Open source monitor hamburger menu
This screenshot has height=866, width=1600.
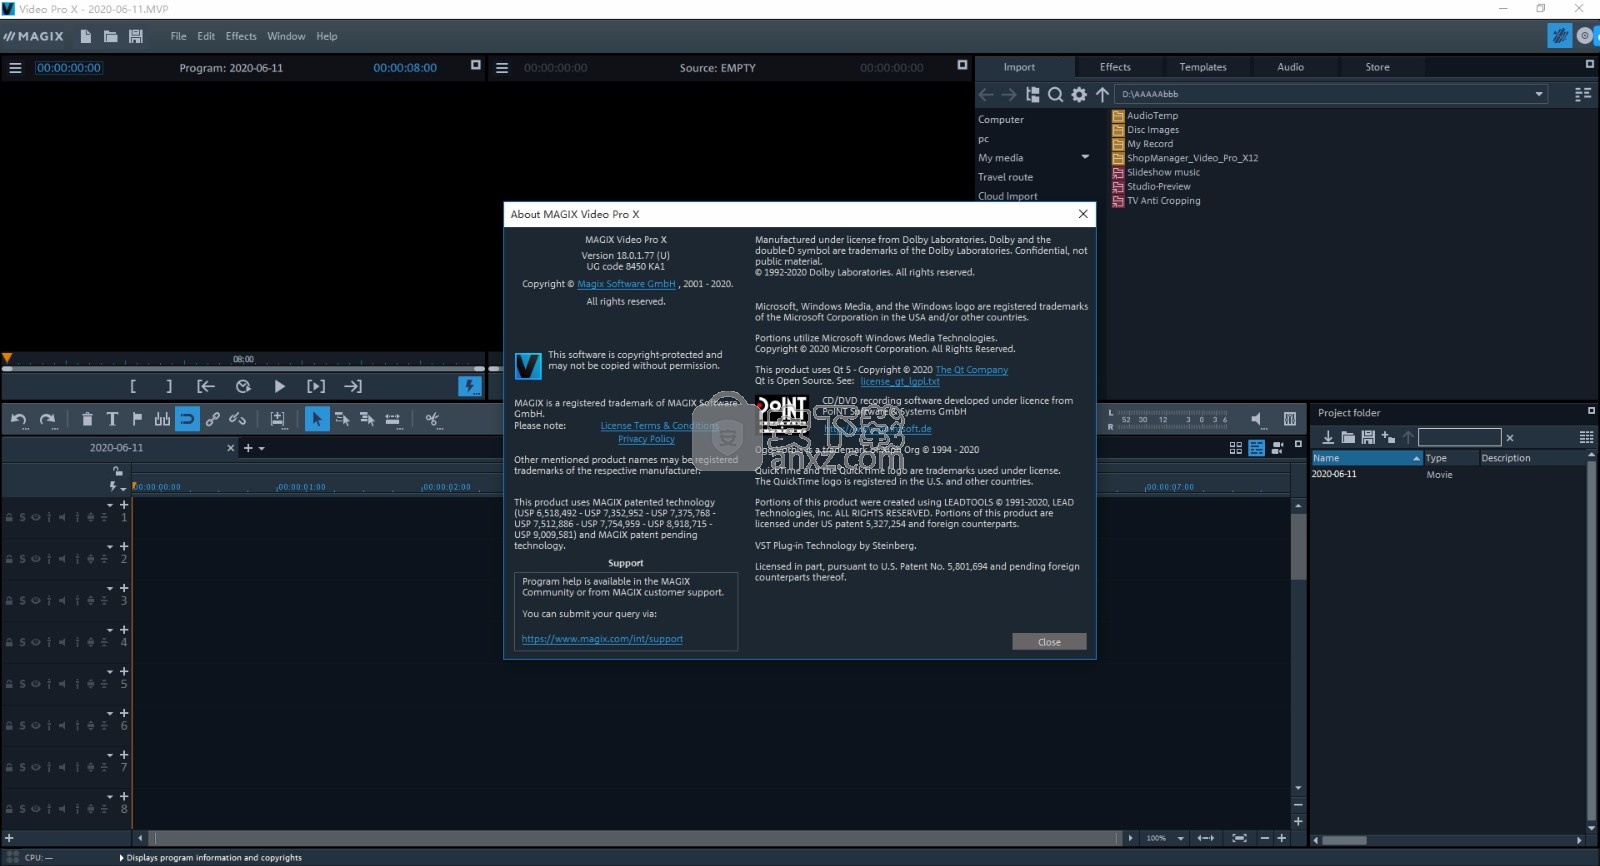tap(502, 68)
